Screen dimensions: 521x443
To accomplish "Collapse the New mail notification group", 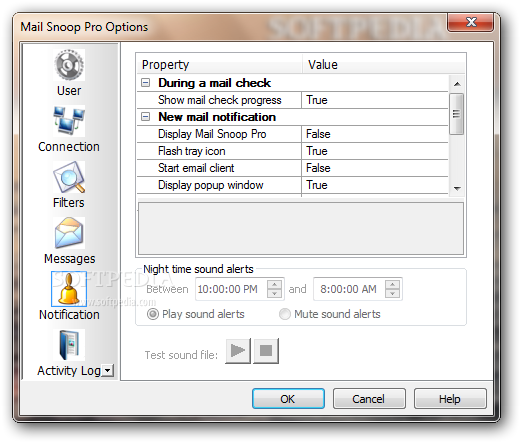I will 145,117.
